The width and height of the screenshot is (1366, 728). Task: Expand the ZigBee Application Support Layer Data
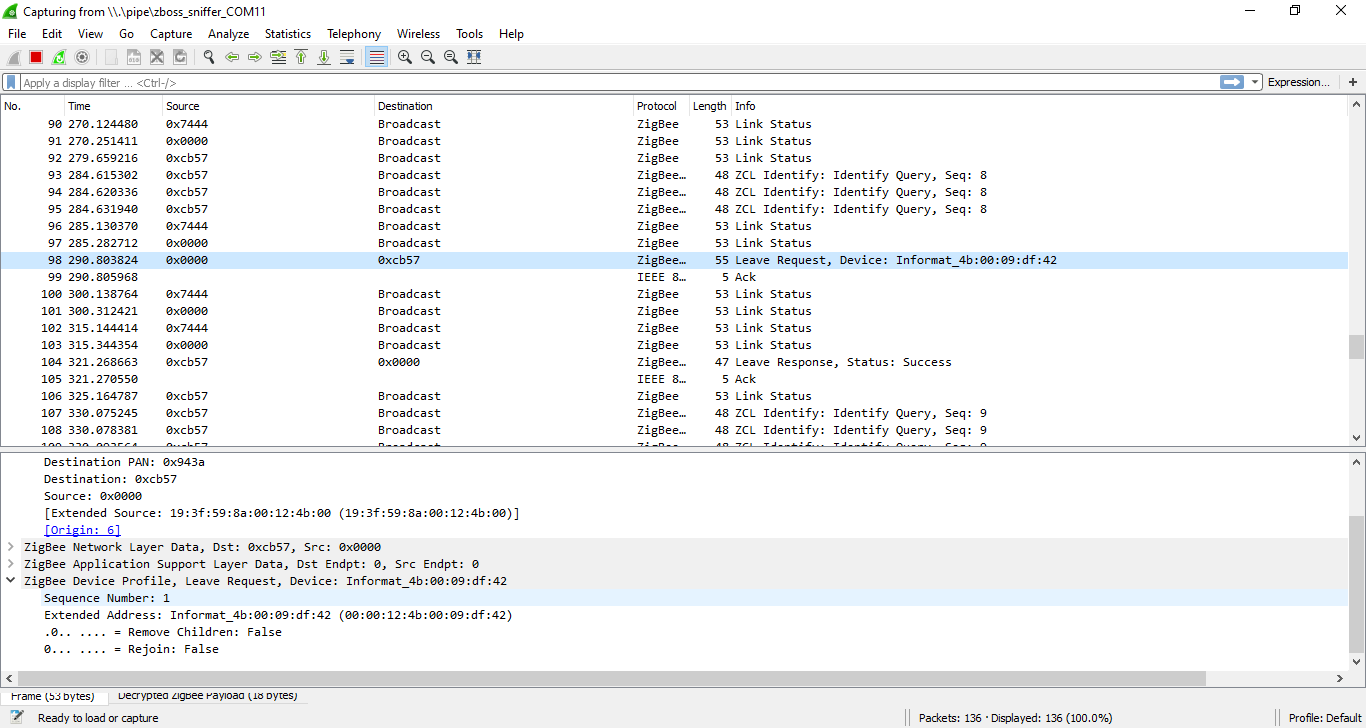click(10, 563)
